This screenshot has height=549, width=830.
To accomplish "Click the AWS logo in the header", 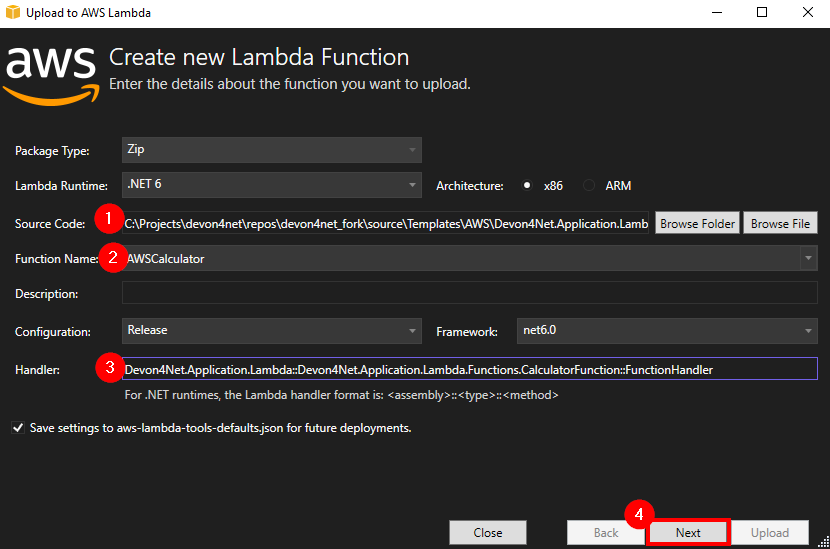I will tap(51, 75).
